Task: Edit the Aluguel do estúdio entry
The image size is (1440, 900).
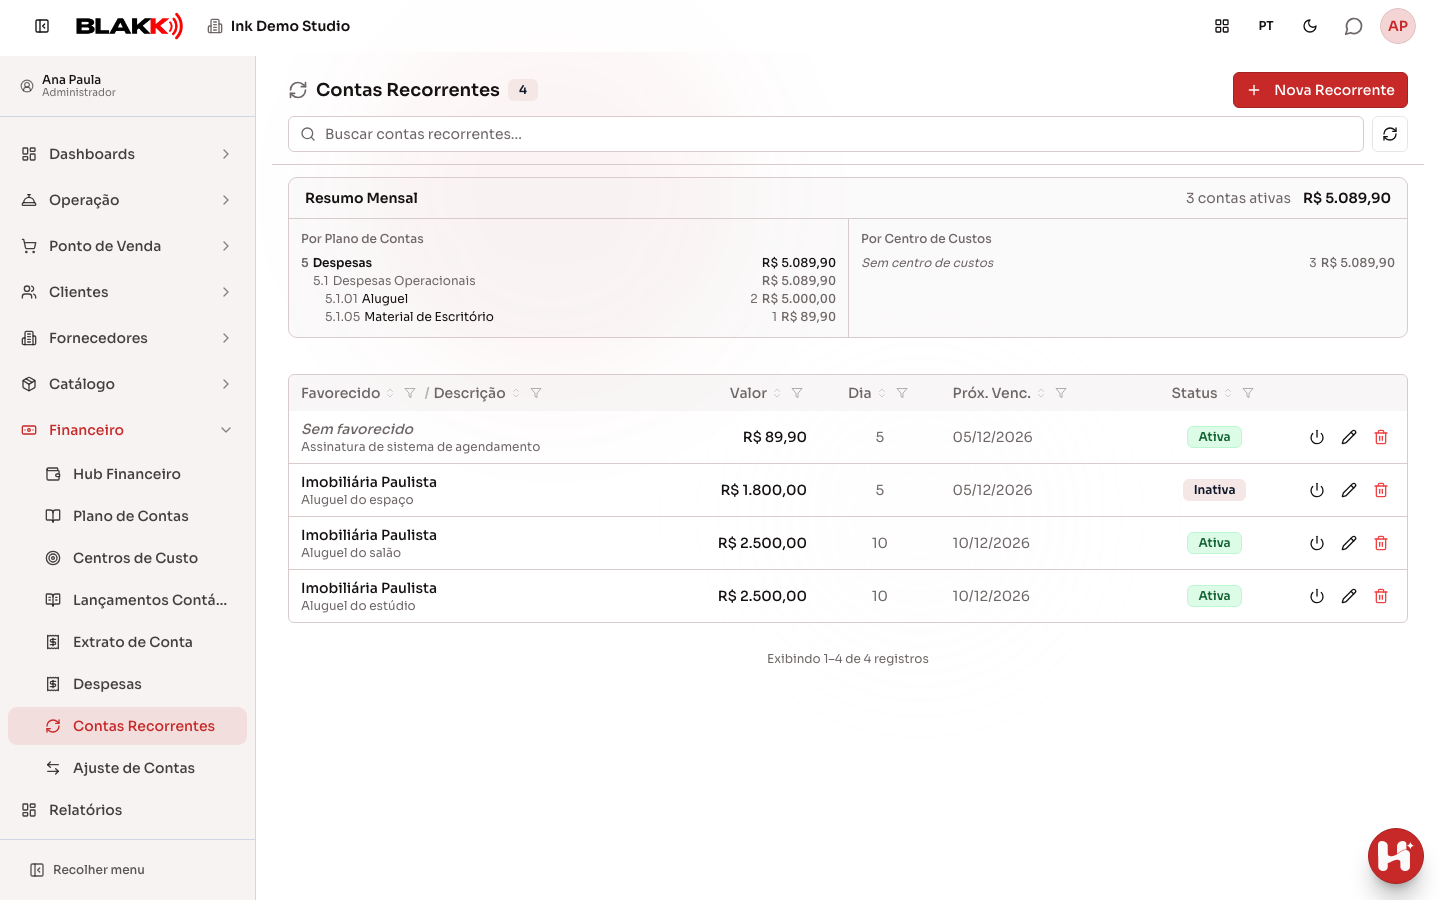Action: pos(1349,596)
